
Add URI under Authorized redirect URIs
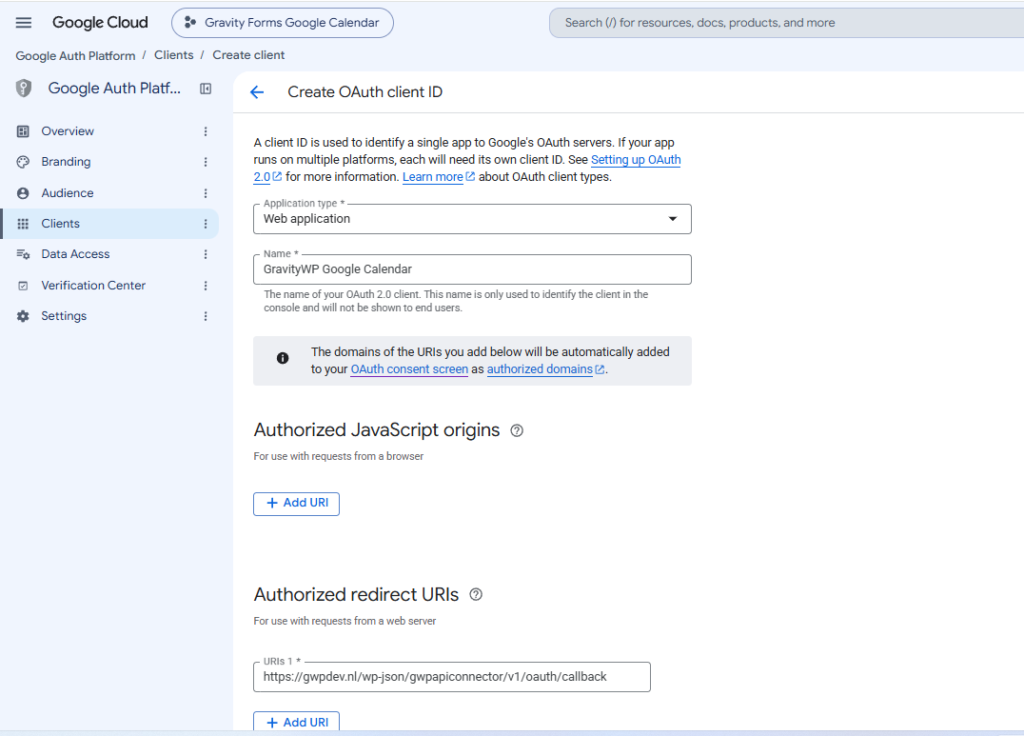point(296,722)
